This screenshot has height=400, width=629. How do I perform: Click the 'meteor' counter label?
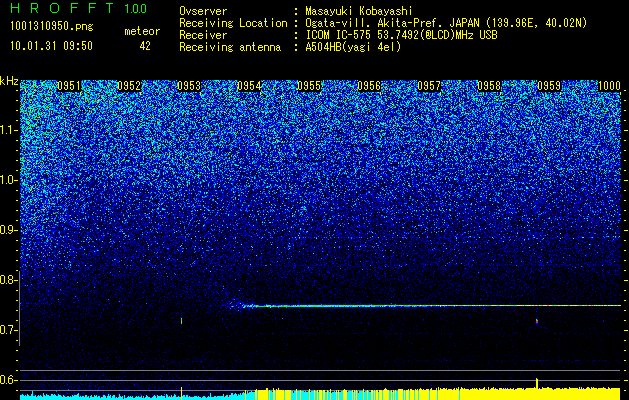142,31
